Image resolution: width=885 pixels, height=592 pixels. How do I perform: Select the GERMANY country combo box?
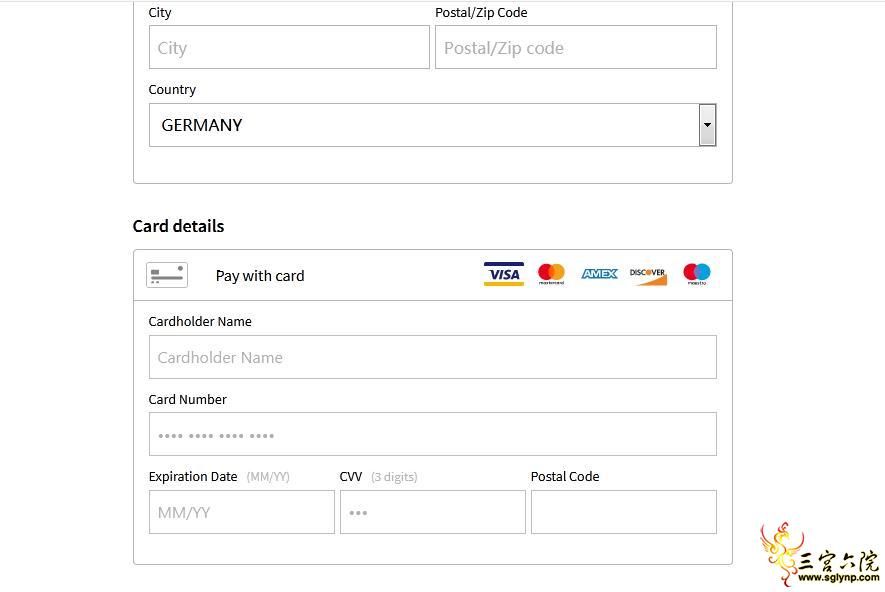click(432, 125)
